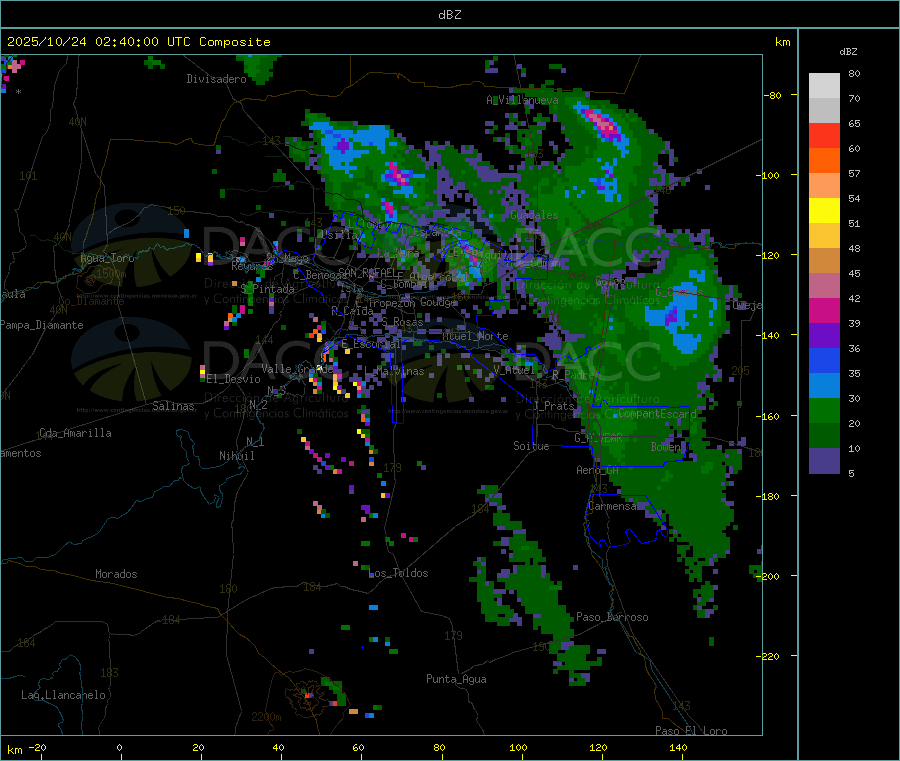Screen dimensions: 900x761
Task: Click the Pampa_Diamante map label
Action: [x=41, y=325]
